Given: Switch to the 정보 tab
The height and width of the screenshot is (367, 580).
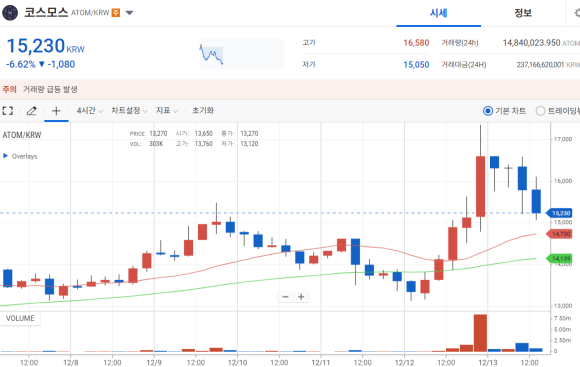Looking at the screenshot, I should 523,13.
